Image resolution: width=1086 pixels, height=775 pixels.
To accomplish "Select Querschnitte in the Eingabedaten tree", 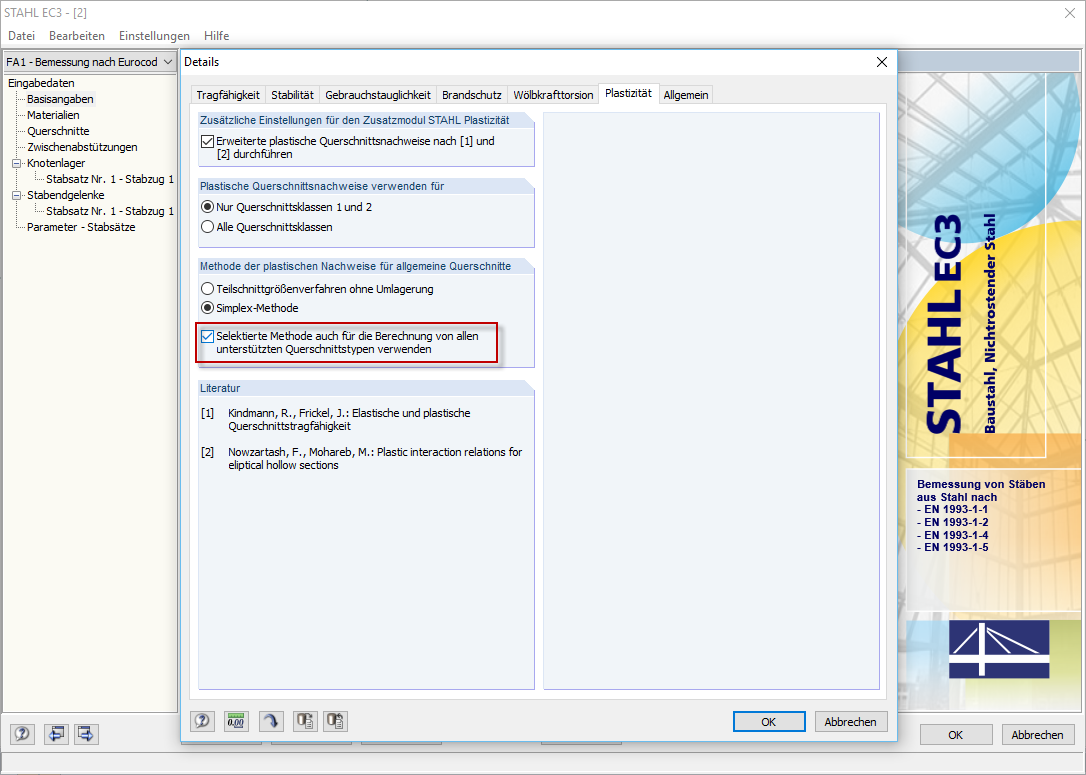I will (x=55, y=130).
